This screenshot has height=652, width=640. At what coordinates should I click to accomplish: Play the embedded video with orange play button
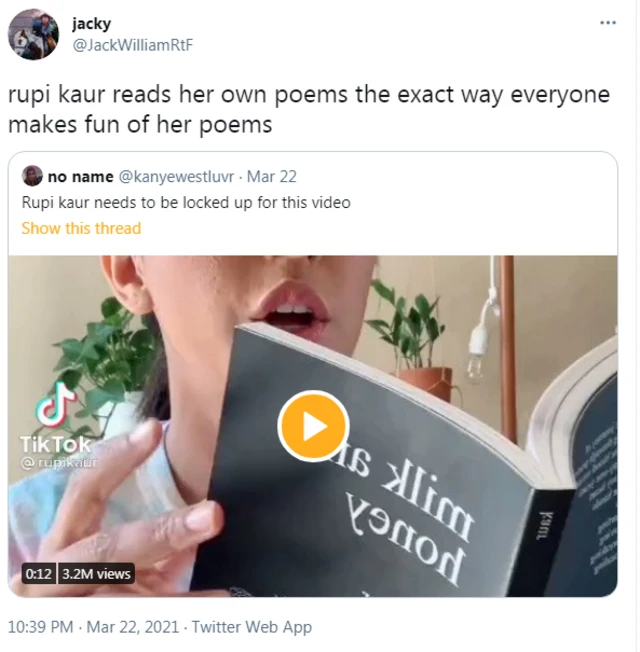click(313, 426)
